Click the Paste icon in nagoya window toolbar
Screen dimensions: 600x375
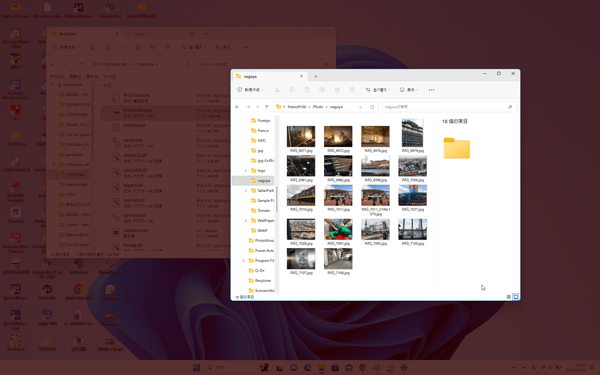coord(307,90)
